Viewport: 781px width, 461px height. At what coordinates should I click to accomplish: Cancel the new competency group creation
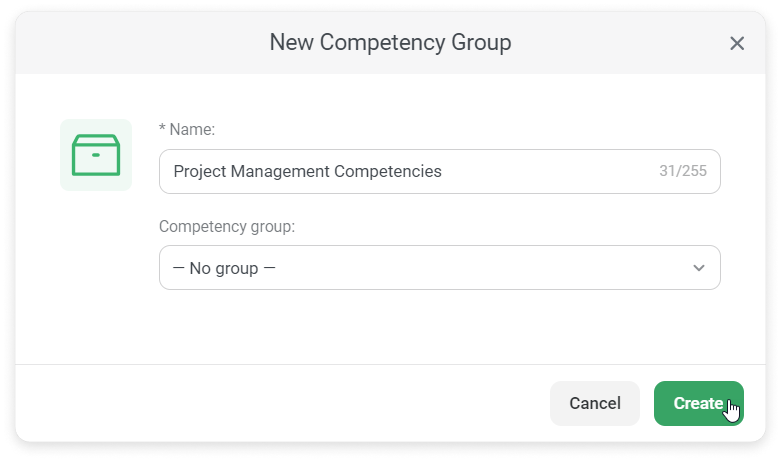pyautogui.click(x=595, y=403)
